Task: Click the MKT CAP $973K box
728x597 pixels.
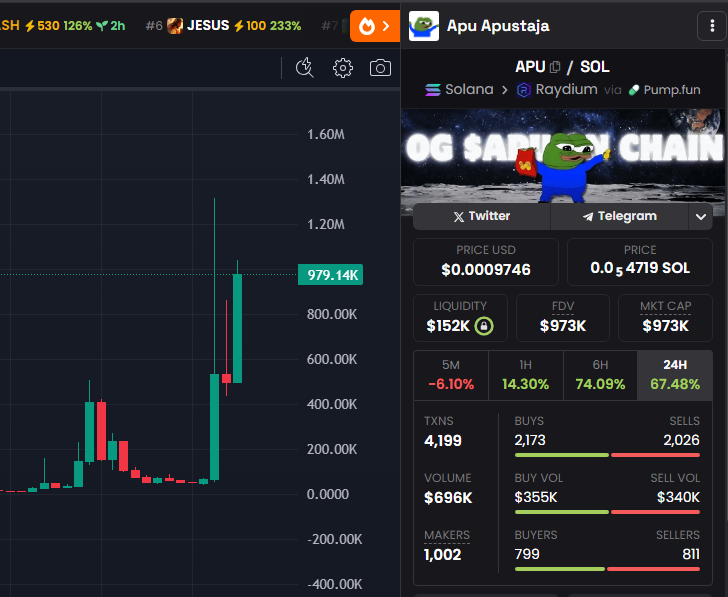Action: pyautogui.click(x=665, y=318)
